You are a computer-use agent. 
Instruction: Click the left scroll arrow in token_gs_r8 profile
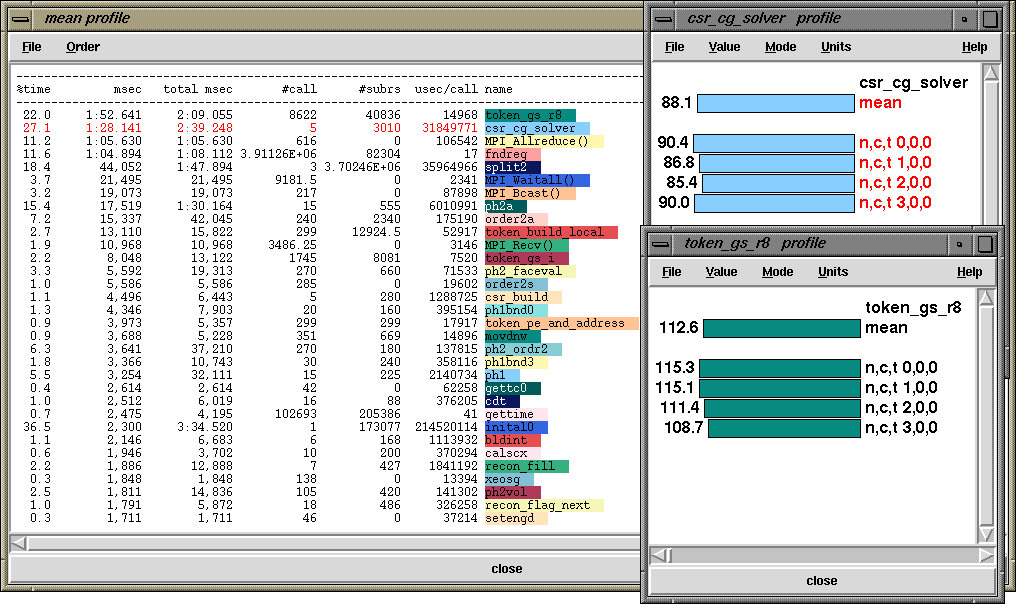pyautogui.click(x=658, y=555)
